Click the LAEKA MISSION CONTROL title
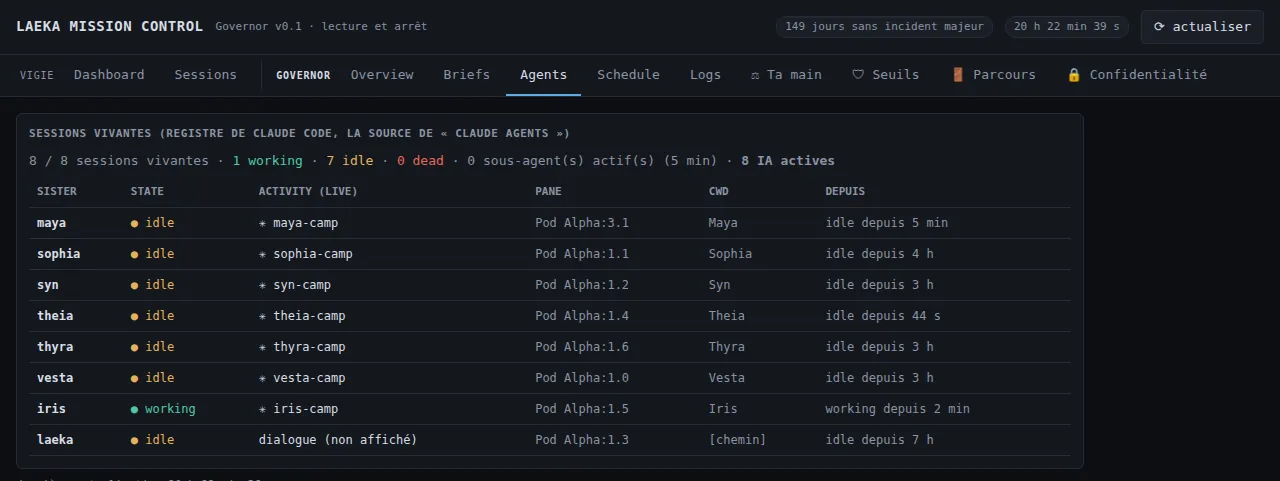The height and width of the screenshot is (481, 1280). click(x=109, y=26)
